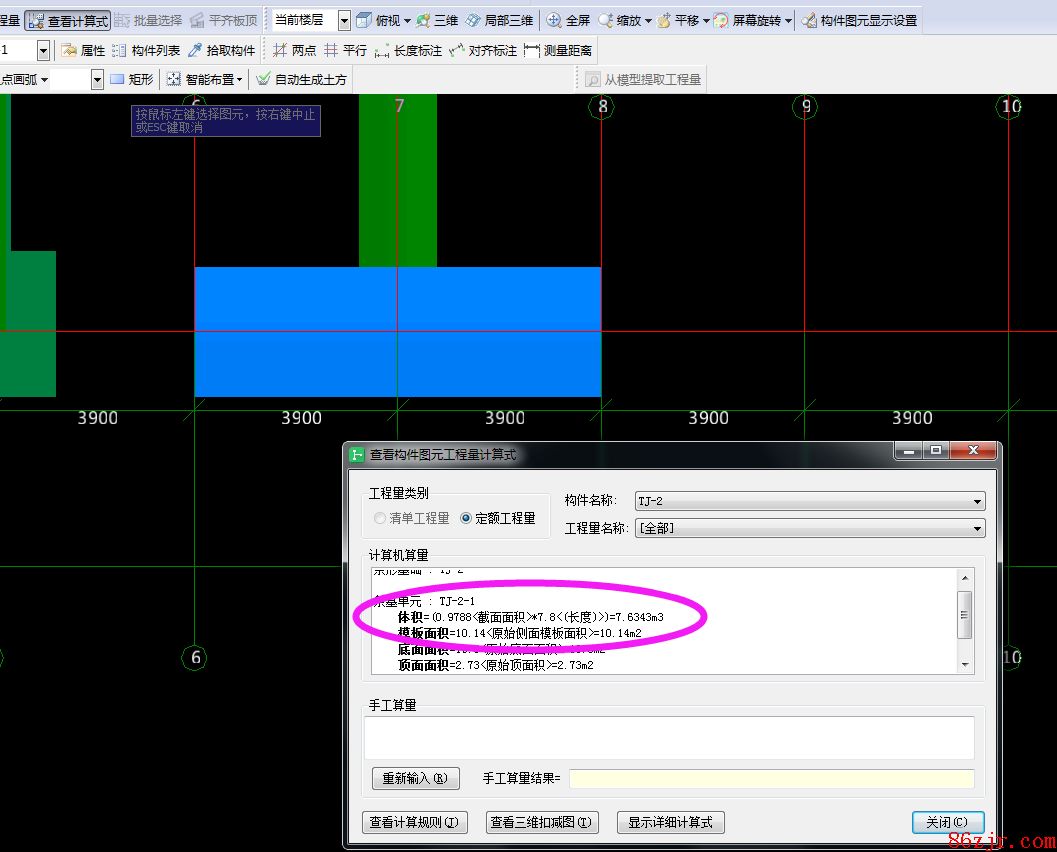Click the 查看计算规则 button
Screen dimensions: 1057x852
coord(414,822)
